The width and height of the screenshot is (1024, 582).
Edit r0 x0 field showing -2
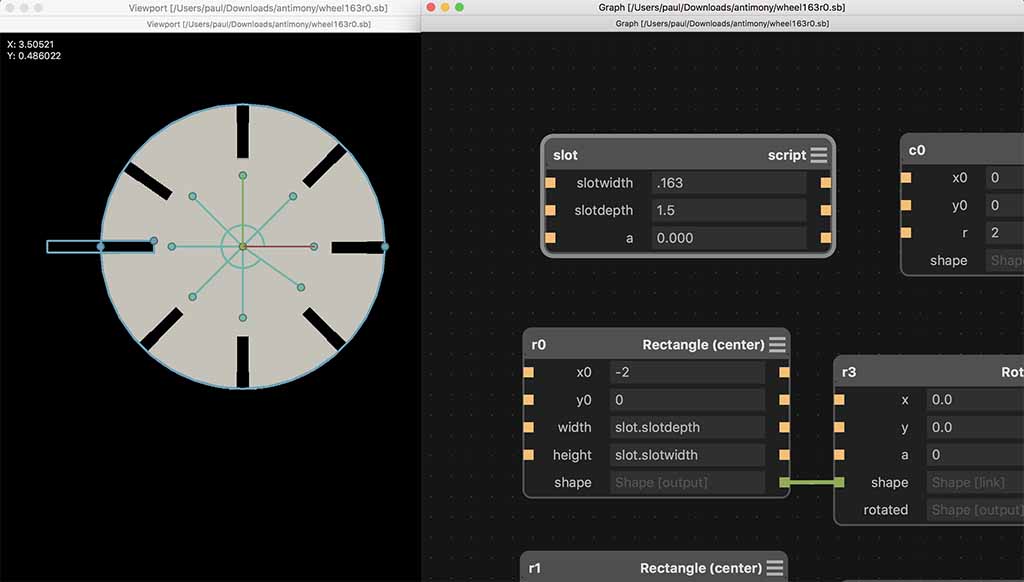click(x=687, y=372)
